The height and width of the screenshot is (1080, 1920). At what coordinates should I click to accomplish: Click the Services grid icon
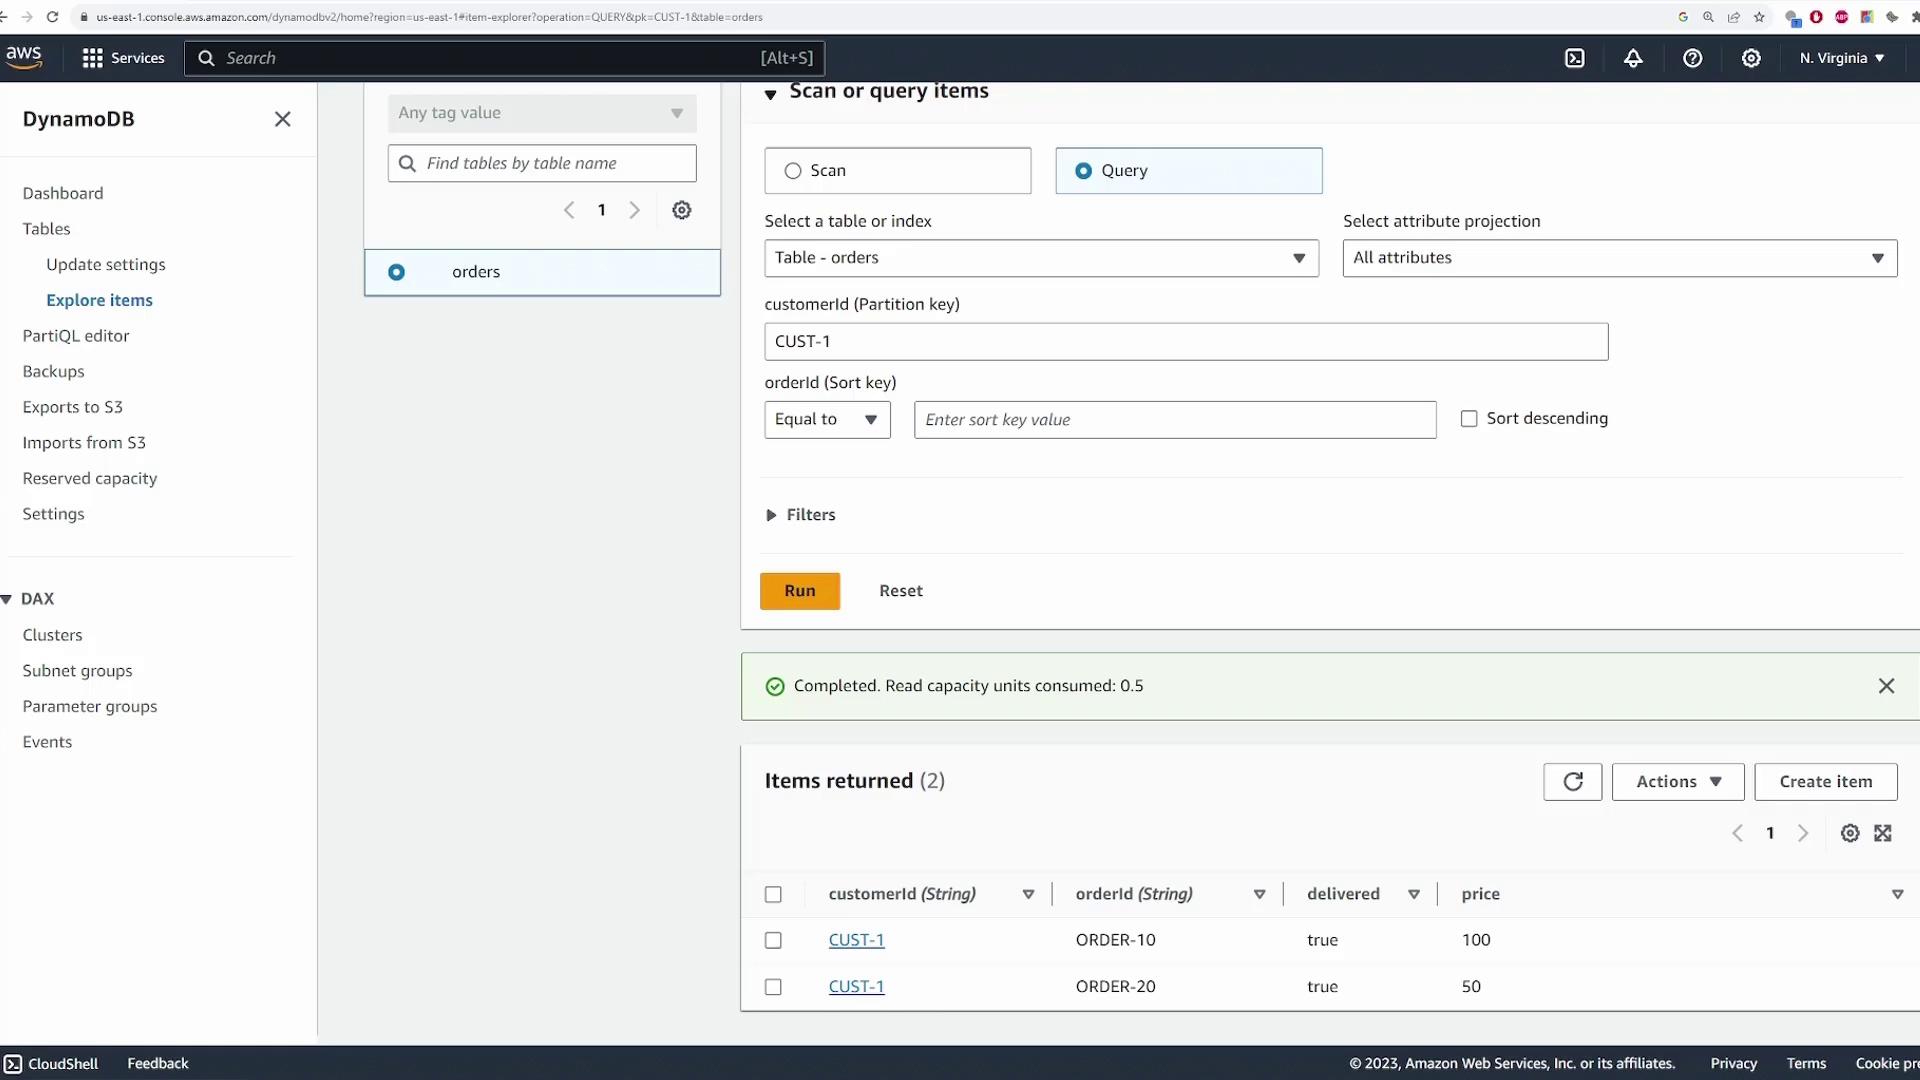click(93, 58)
